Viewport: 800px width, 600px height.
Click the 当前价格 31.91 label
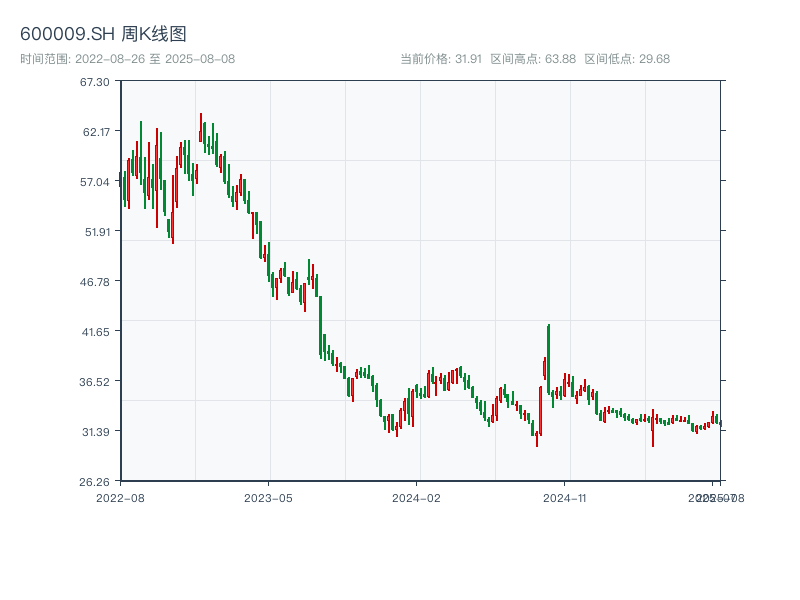pyautogui.click(x=441, y=59)
